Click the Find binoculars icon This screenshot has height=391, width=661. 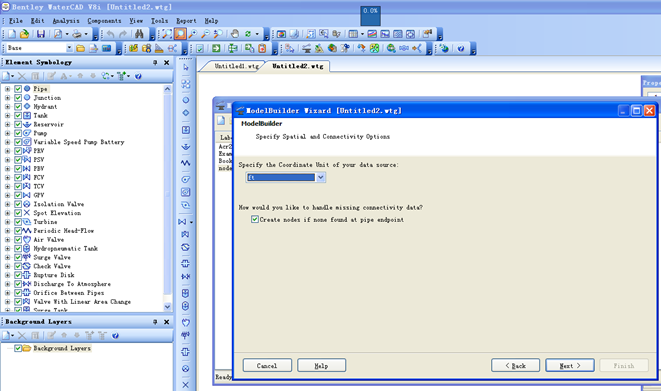[x=140, y=34]
